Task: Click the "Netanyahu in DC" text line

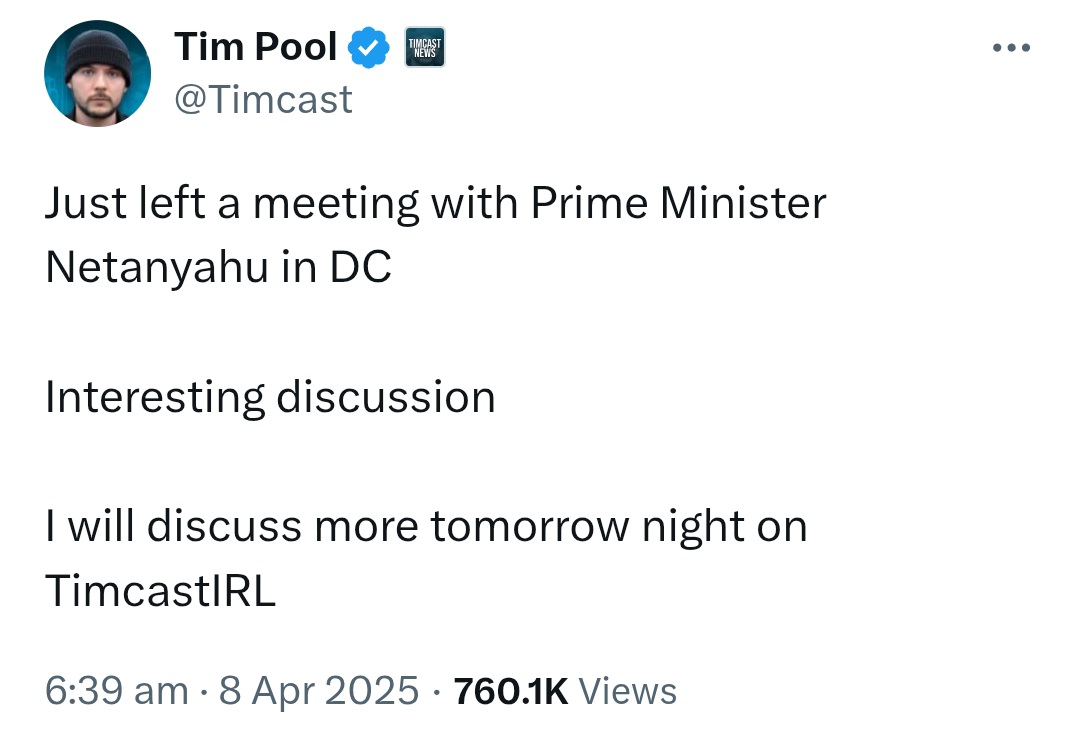Action: coord(218,267)
